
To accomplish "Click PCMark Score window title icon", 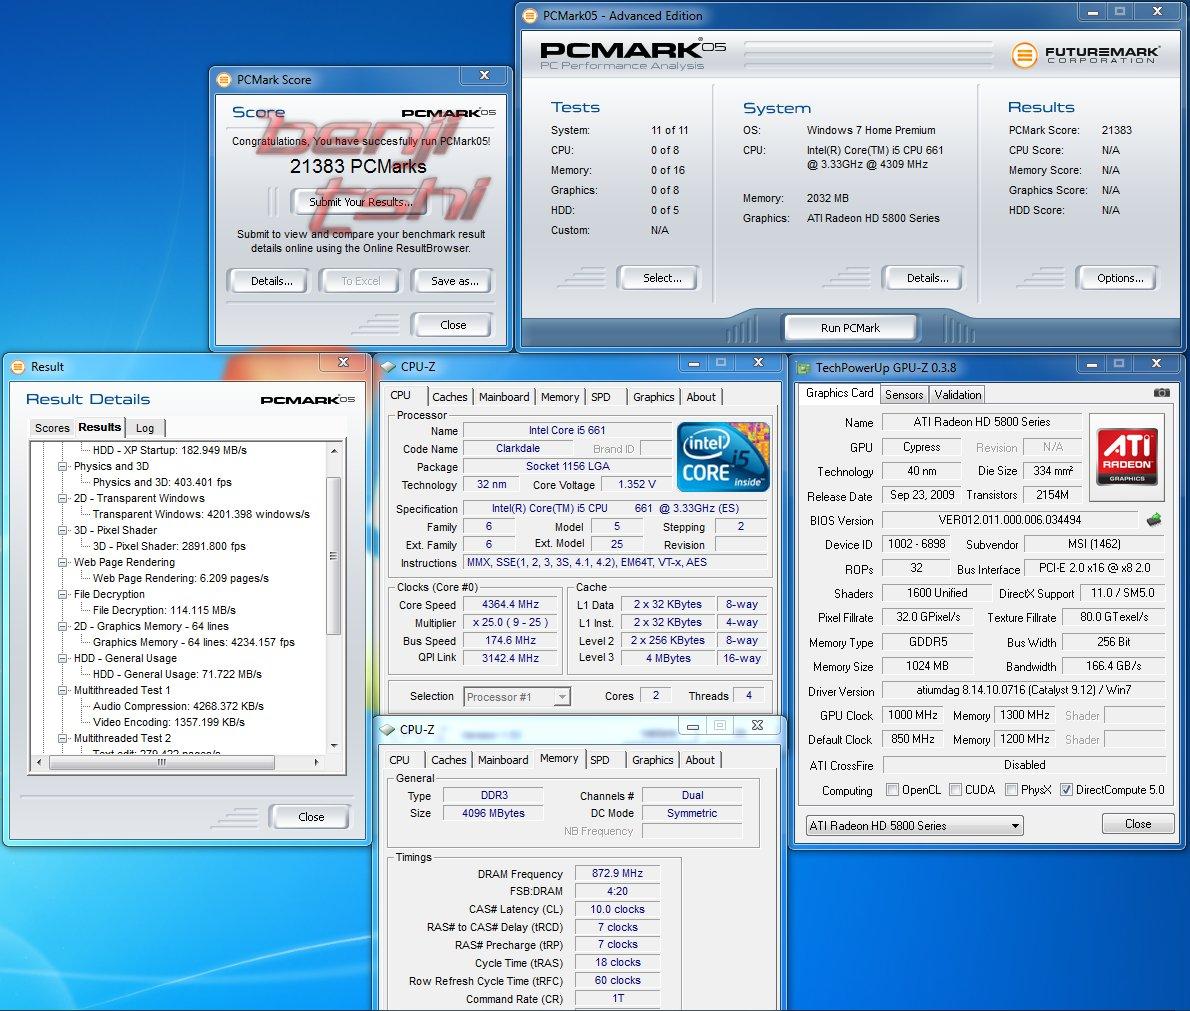I will (x=224, y=80).
